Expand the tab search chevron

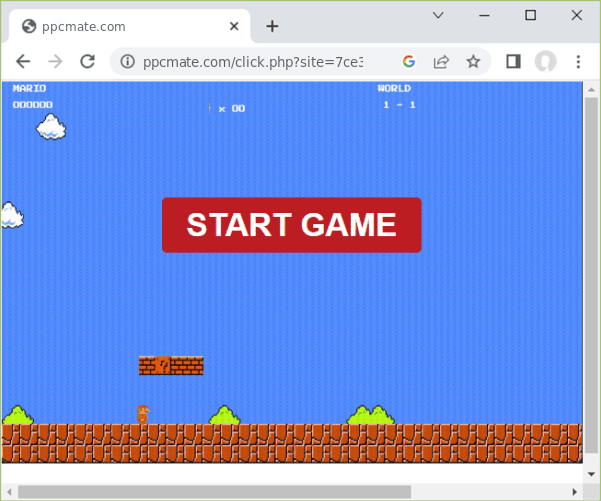438,15
